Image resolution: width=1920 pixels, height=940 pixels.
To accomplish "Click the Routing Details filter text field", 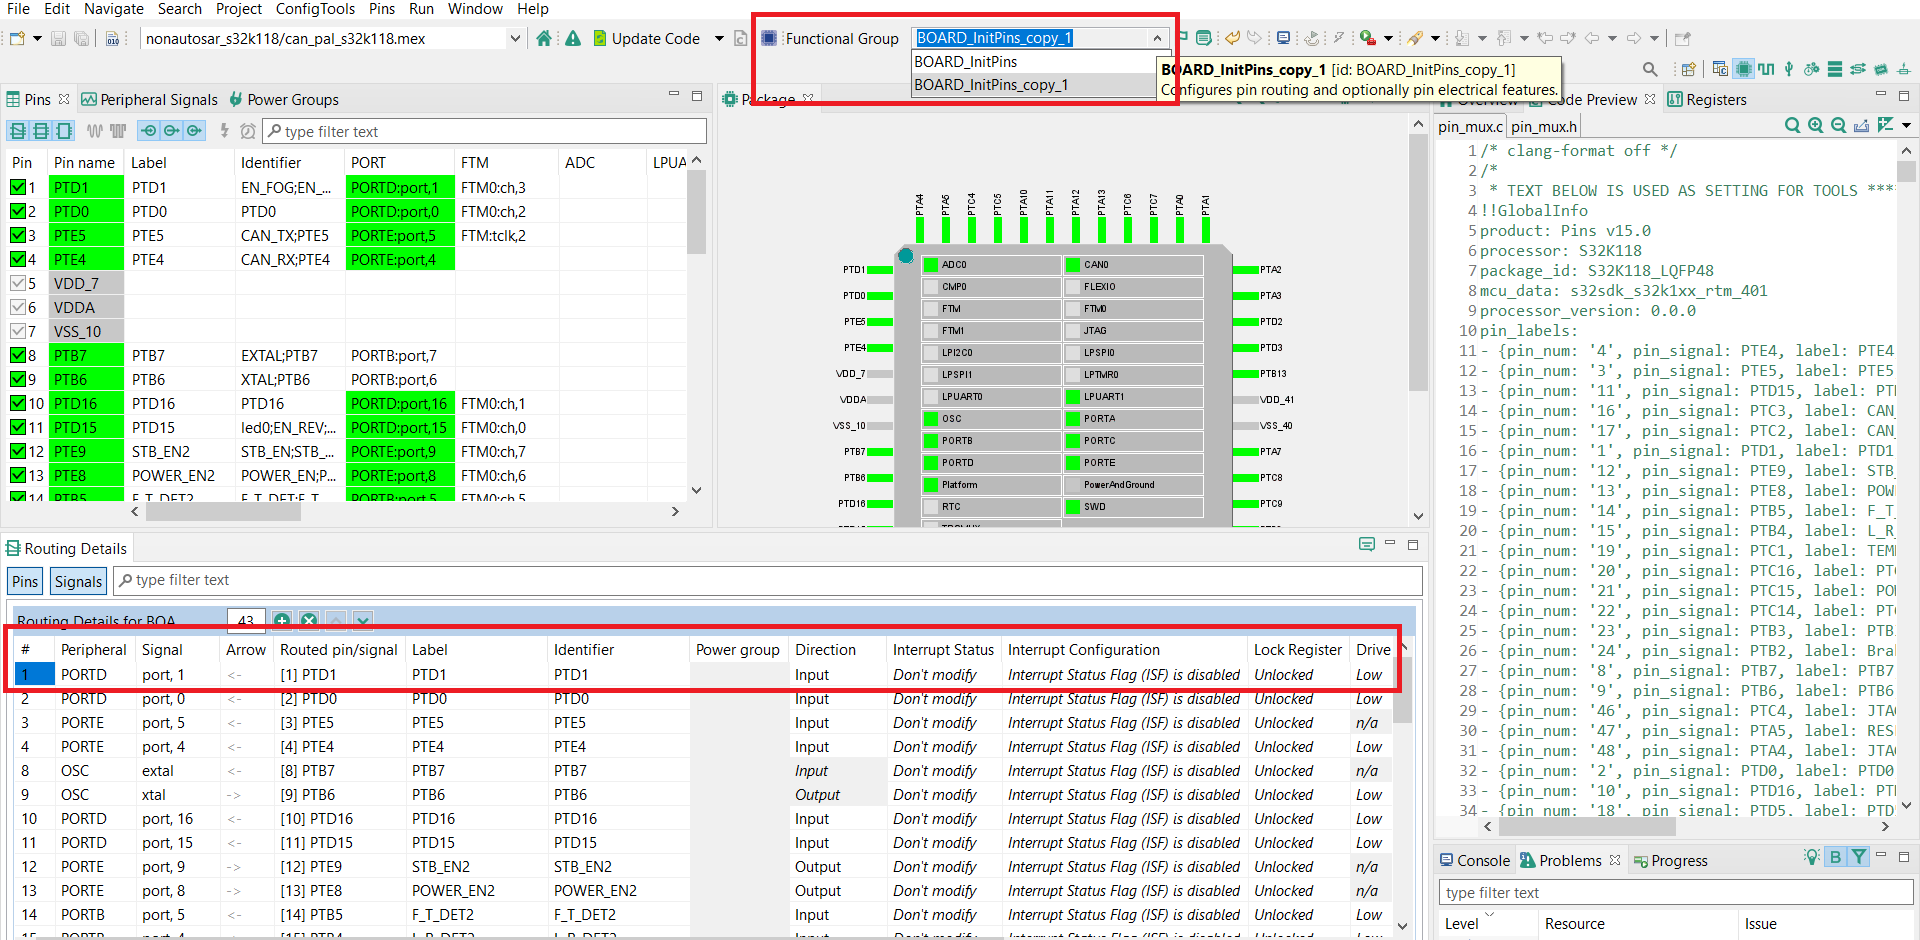I will pyautogui.click(x=768, y=580).
